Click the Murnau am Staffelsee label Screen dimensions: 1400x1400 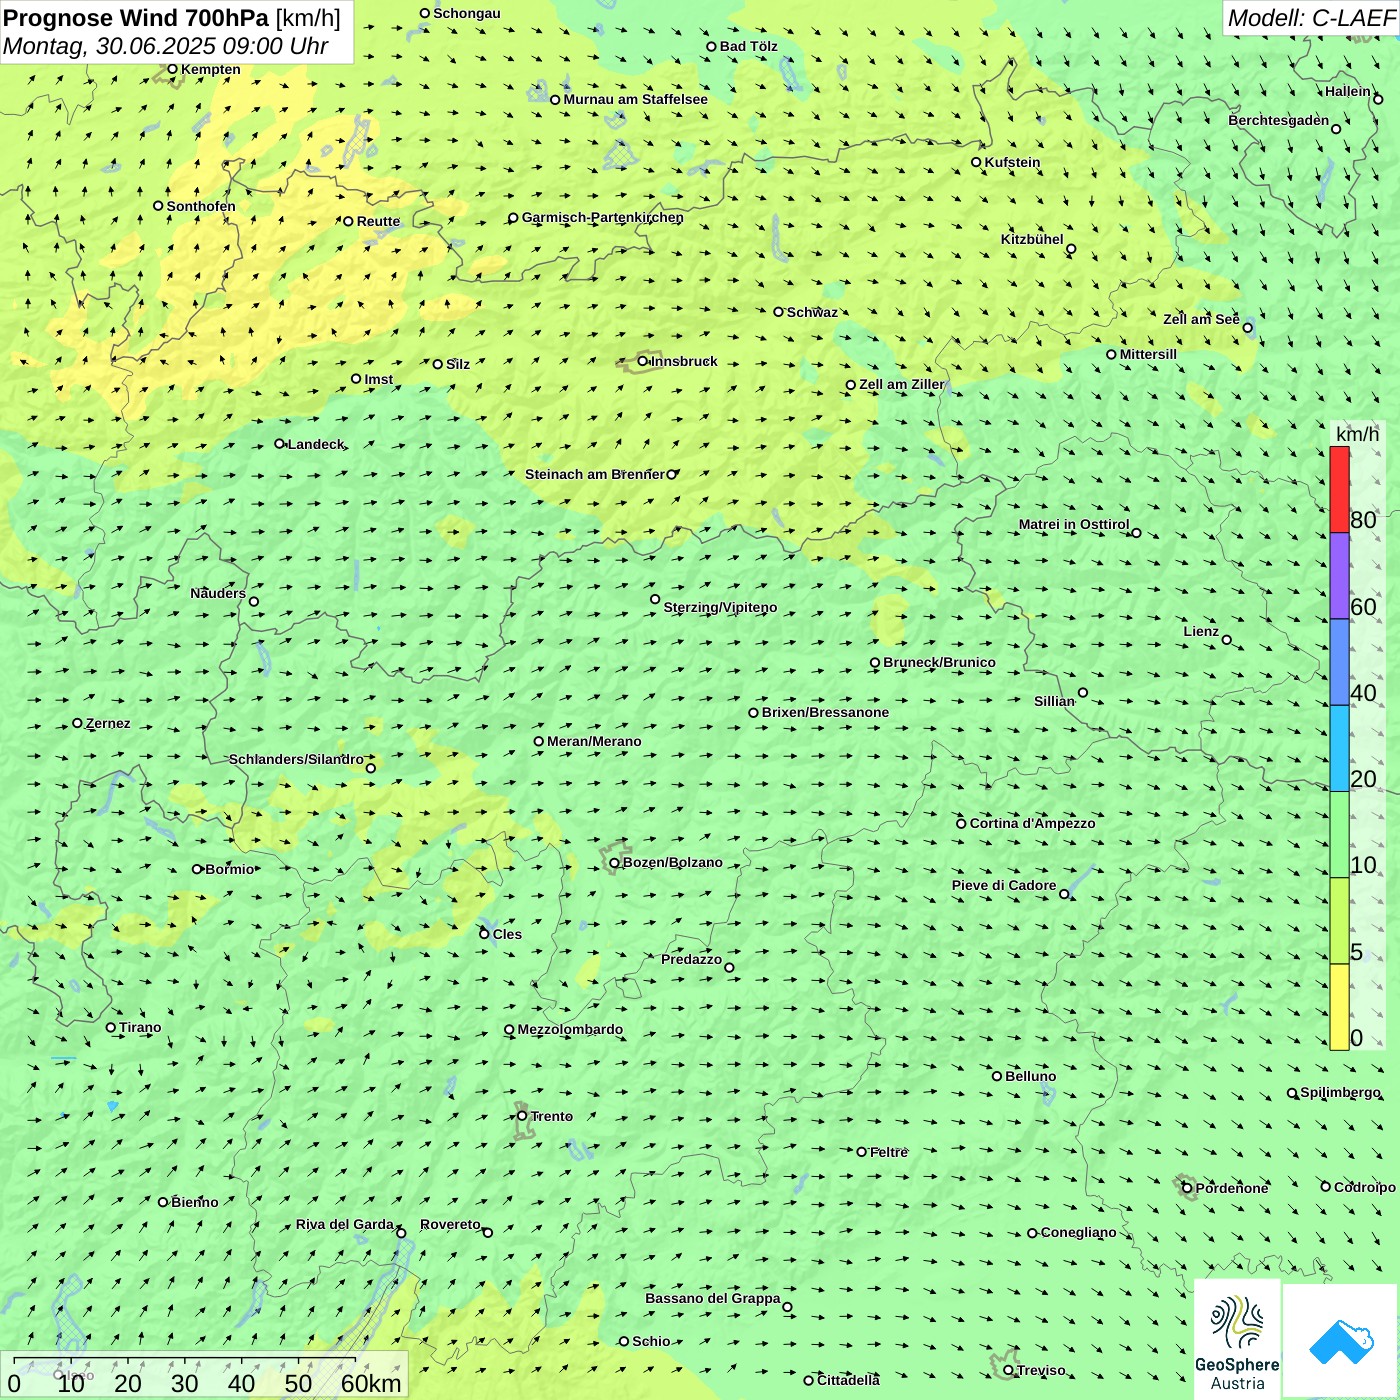pos(635,99)
